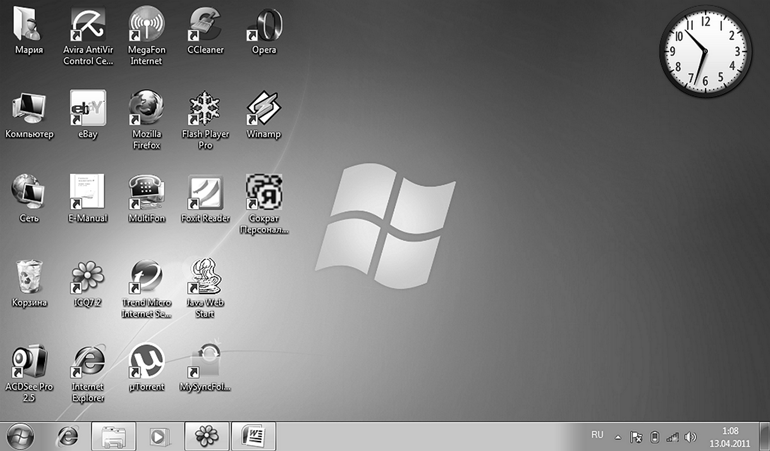Click the analog clock desktop gadget
770x451 pixels.
tap(705, 49)
